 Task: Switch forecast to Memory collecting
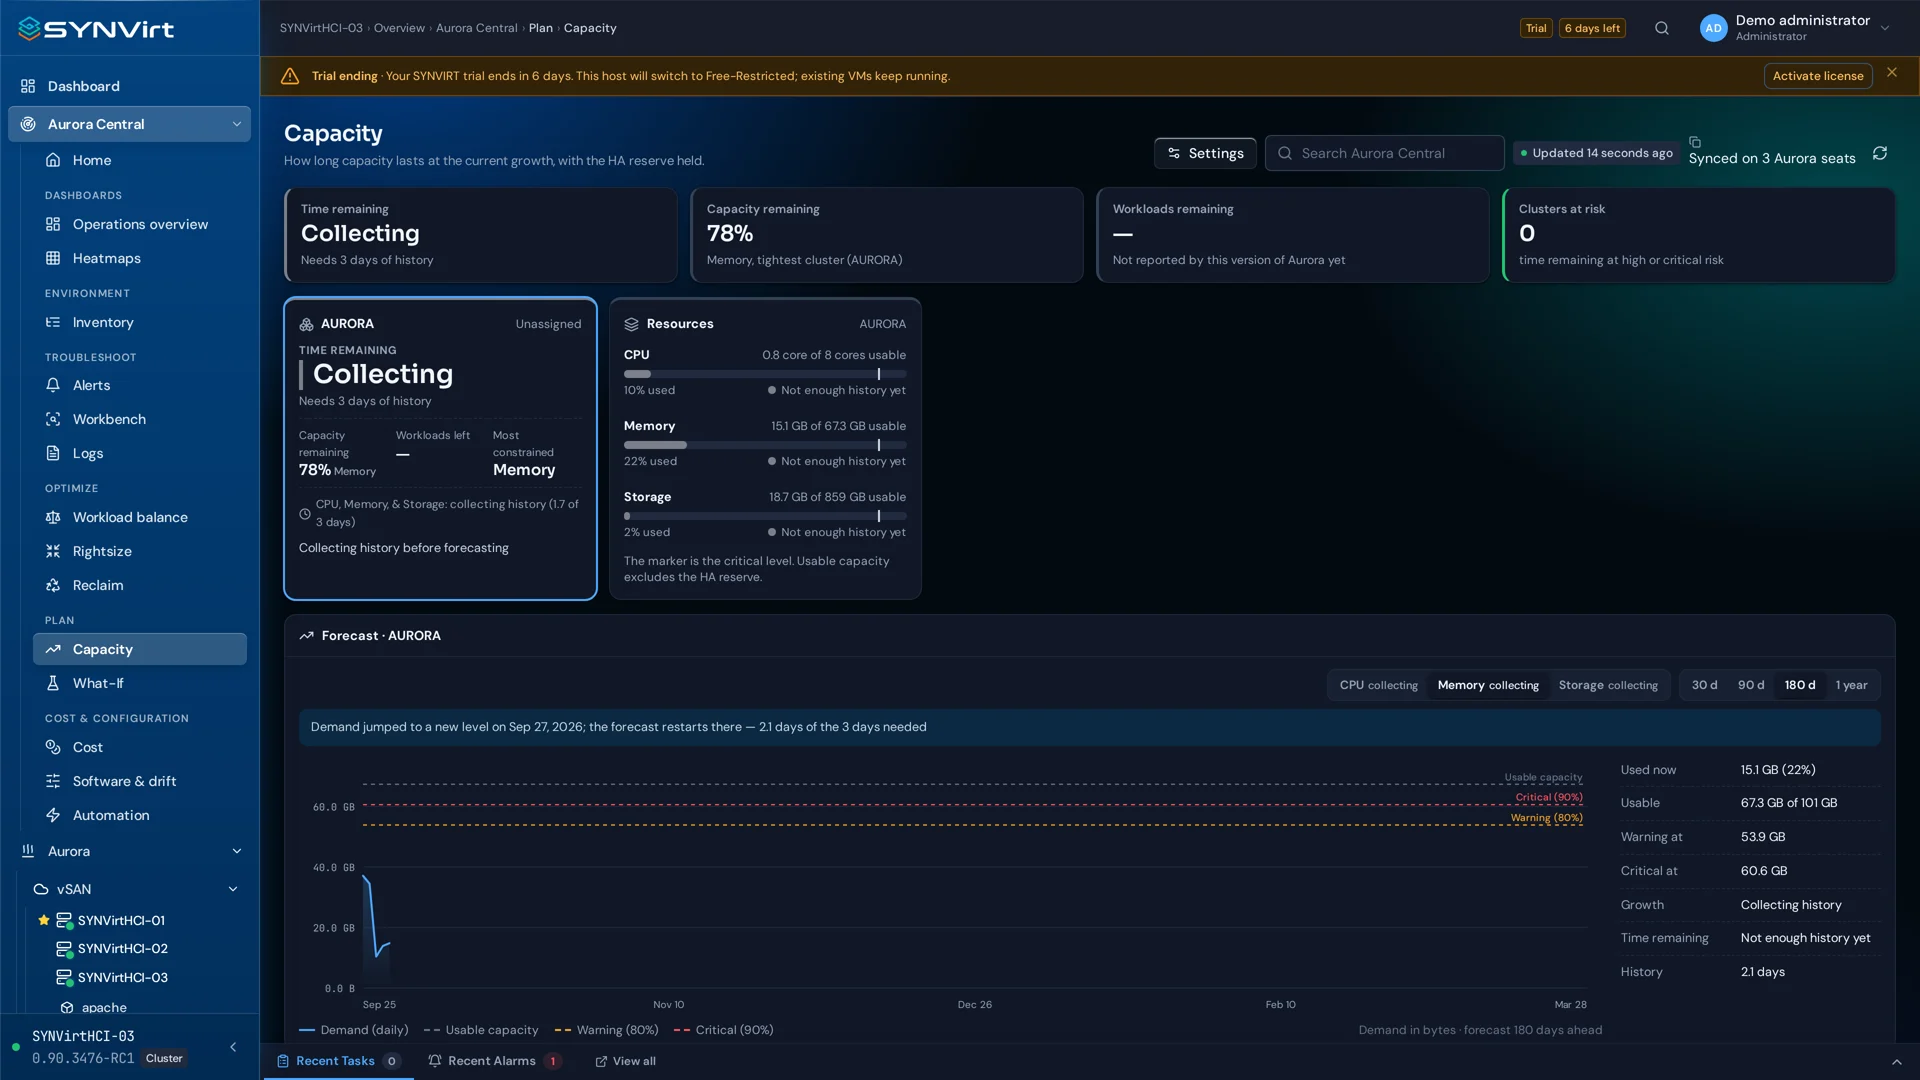(1488, 685)
